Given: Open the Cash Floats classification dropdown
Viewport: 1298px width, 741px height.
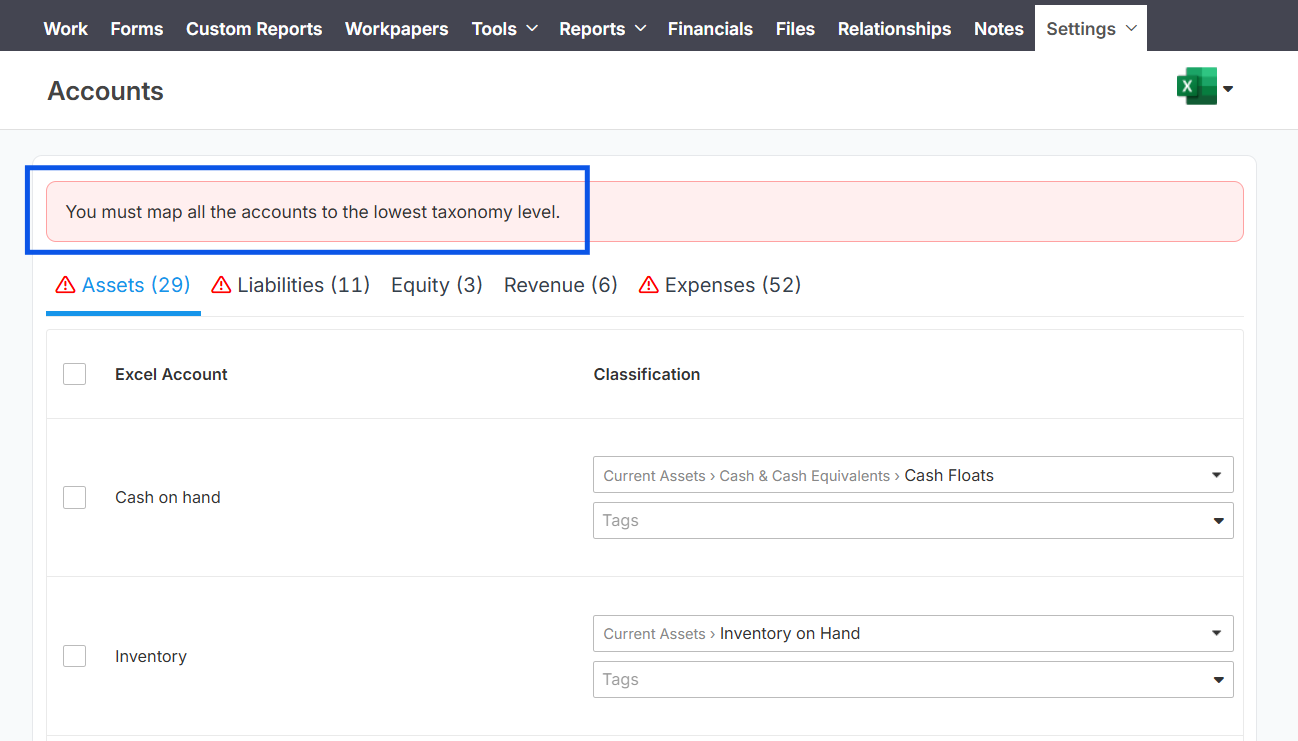Looking at the screenshot, I should (913, 475).
